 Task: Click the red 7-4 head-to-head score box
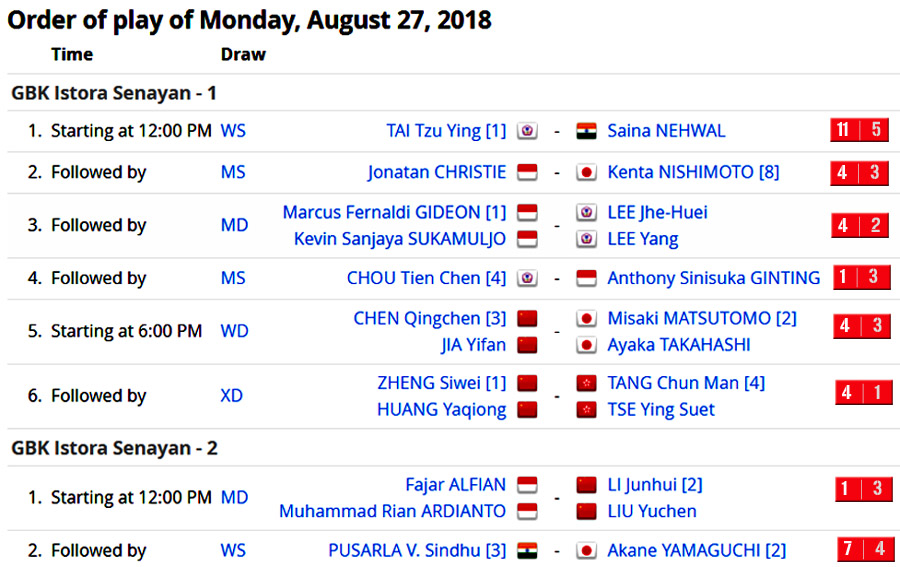point(865,550)
